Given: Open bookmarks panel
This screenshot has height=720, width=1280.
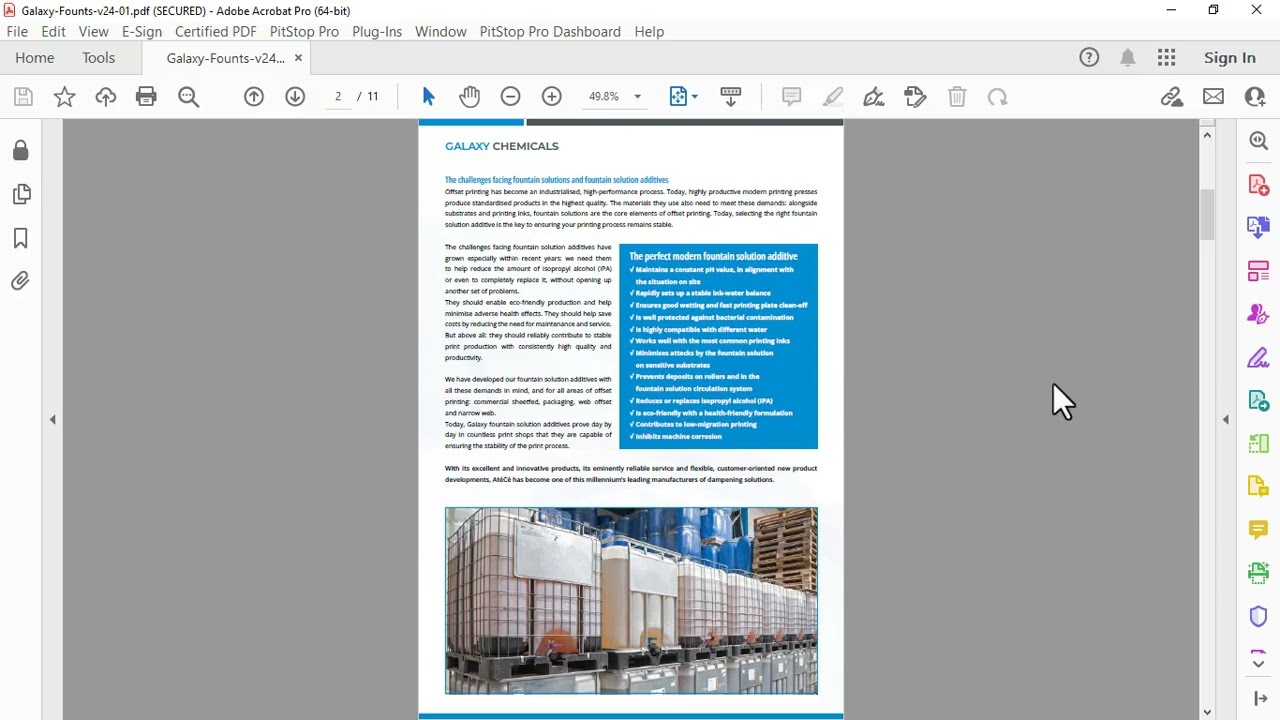Looking at the screenshot, I should point(21,238).
